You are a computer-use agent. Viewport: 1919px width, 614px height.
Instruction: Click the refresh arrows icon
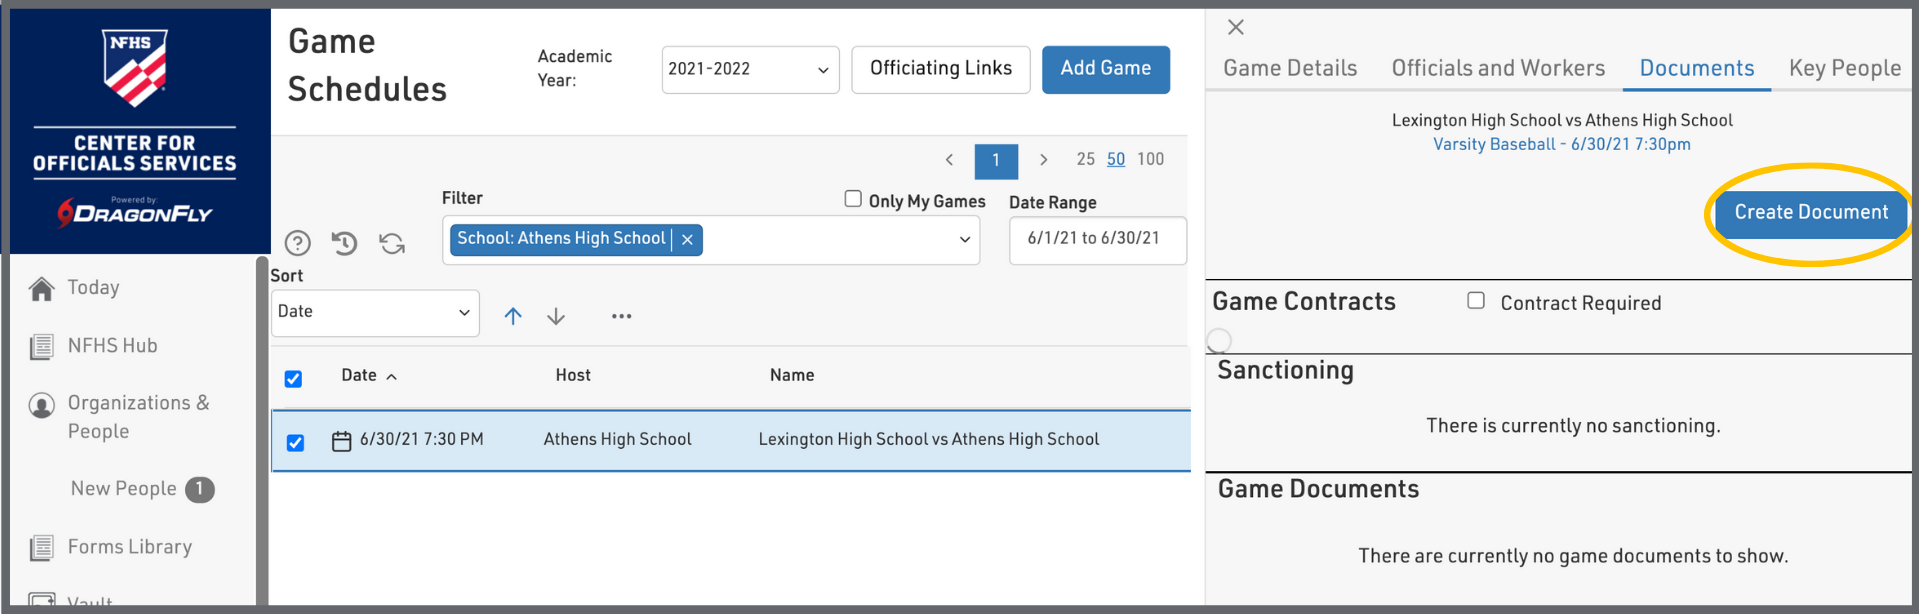click(x=392, y=243)
